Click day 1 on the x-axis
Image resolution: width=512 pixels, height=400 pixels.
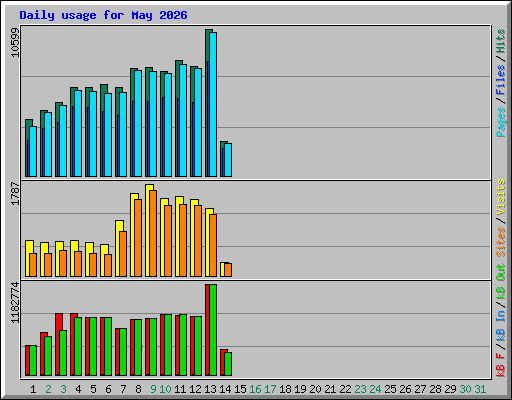33,389
